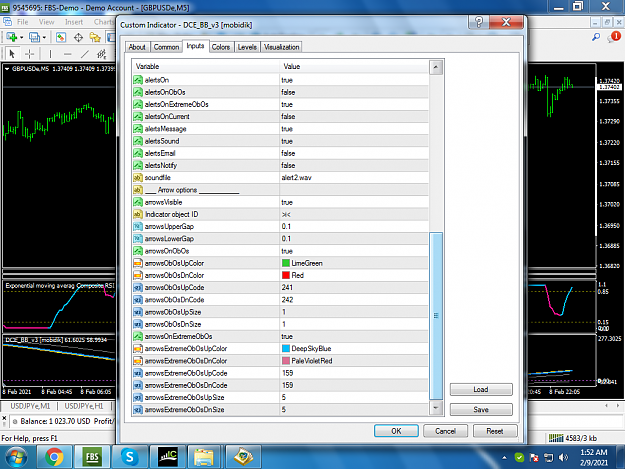Click the soundfile string icon
This screenshot has height=469, width=625.
pos(138,178)
